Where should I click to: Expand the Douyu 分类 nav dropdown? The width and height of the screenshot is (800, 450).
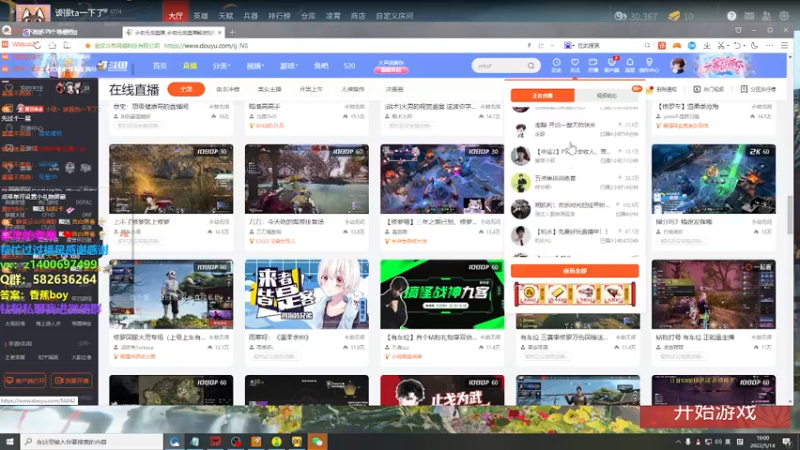221,66
